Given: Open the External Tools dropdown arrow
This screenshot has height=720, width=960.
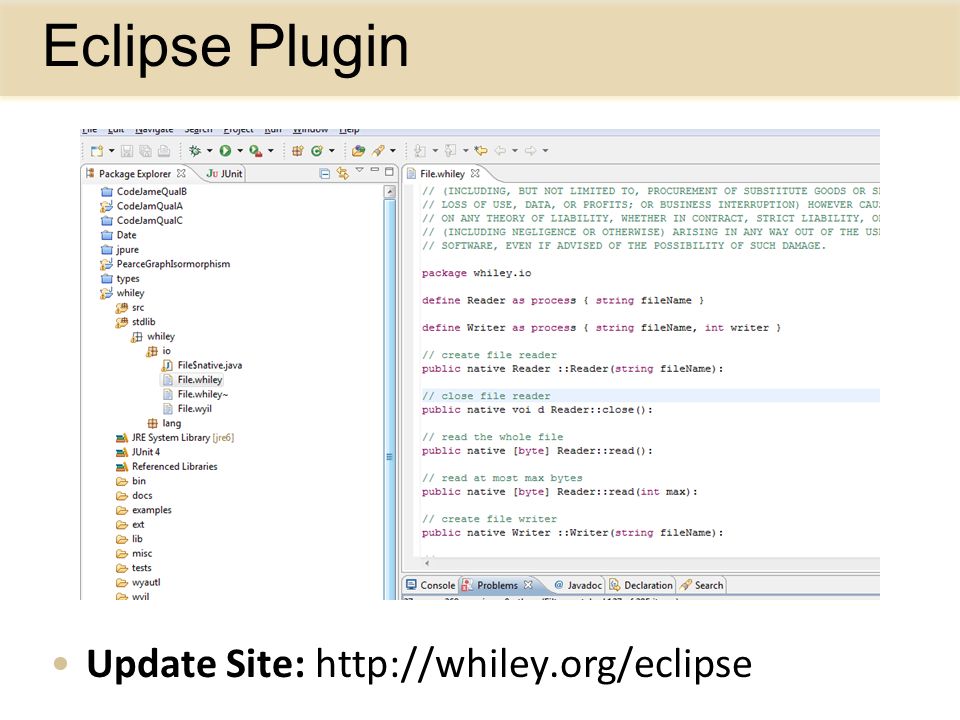Looking at the screenshot, I should point(271,151).
